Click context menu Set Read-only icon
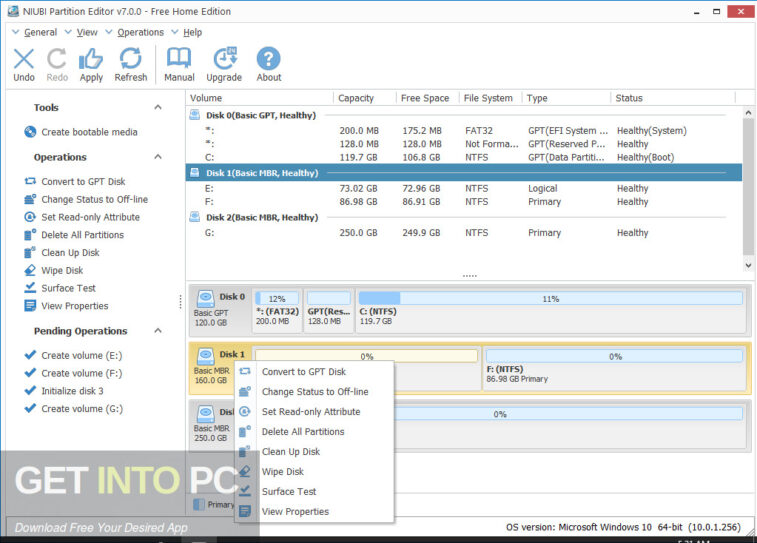757x543 pixels. [x=245, y=411]
